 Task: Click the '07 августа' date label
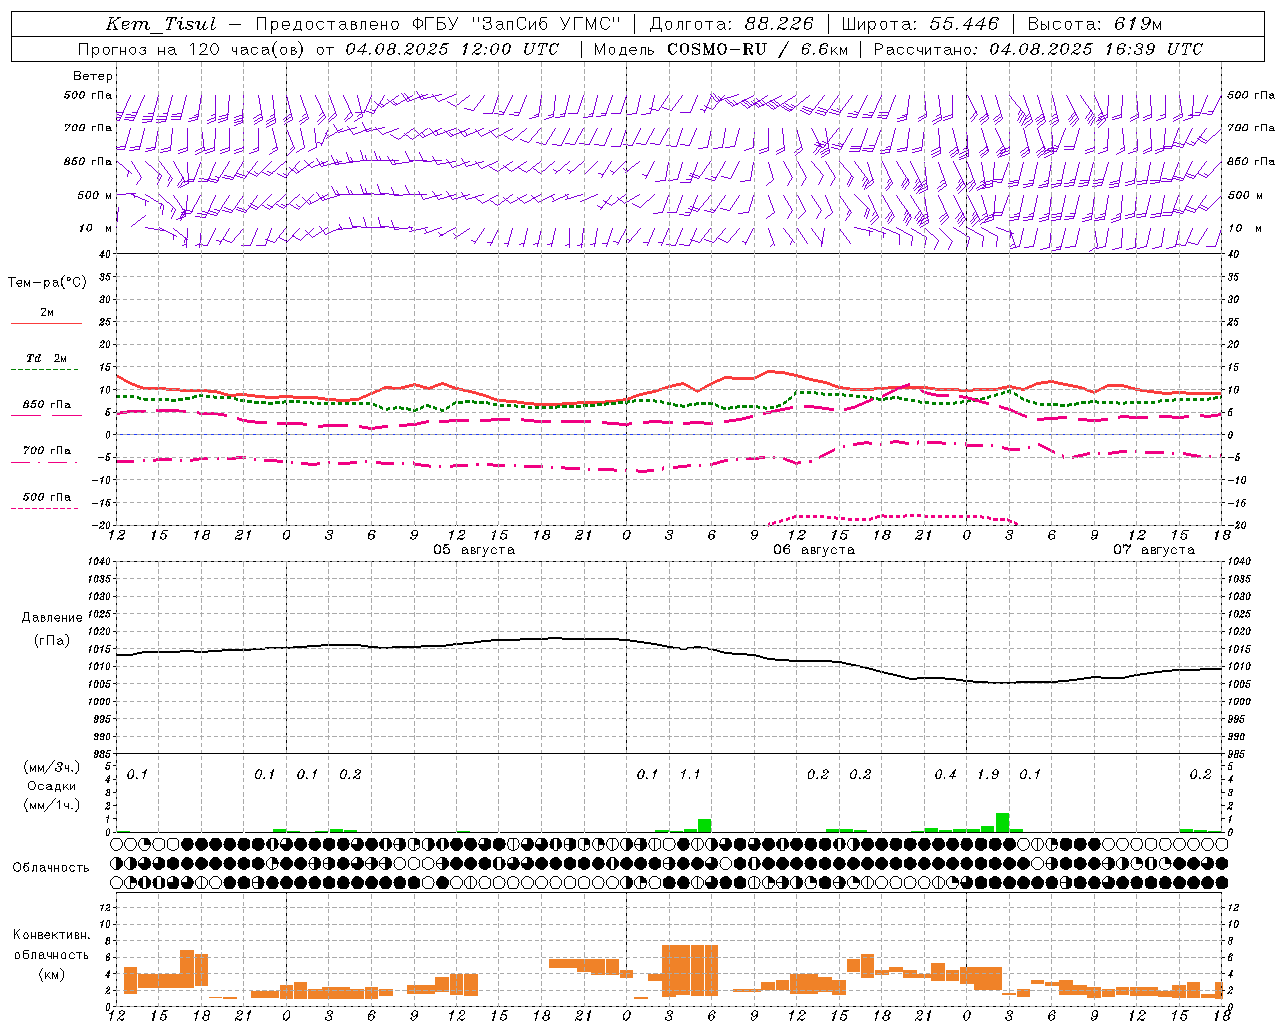(1154, 550)
